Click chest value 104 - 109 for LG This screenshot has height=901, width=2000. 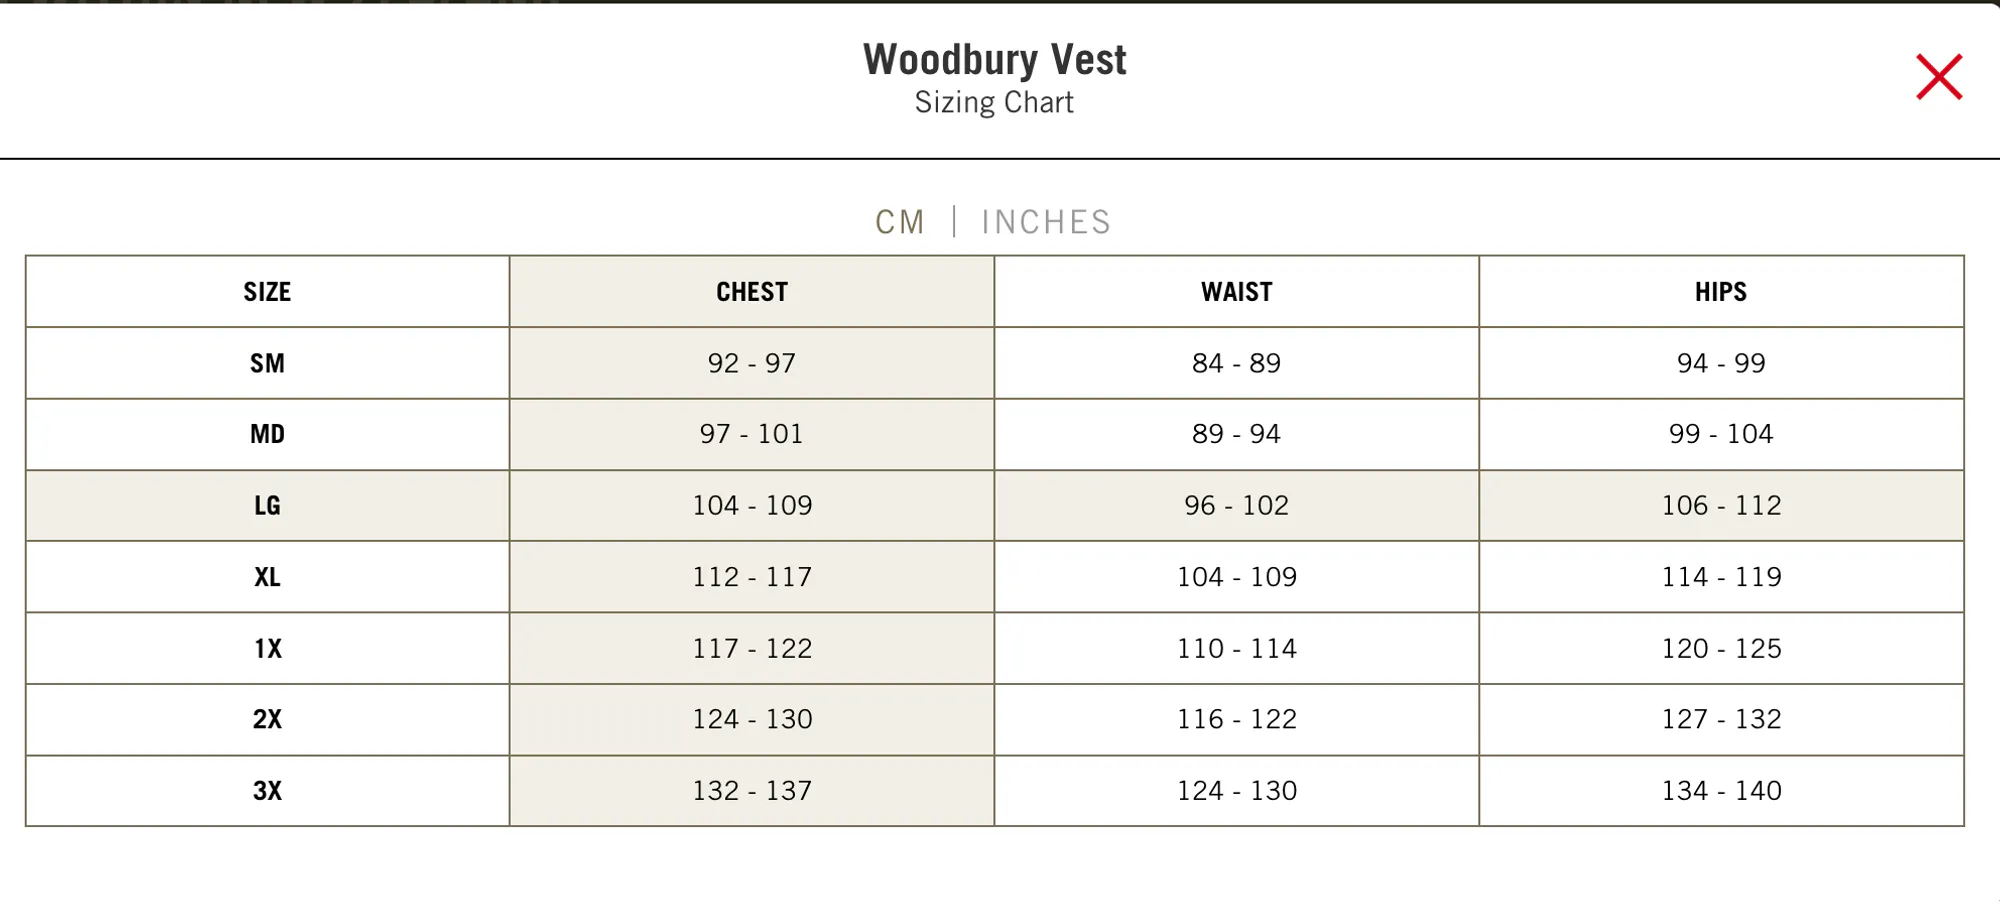point(752,506)
